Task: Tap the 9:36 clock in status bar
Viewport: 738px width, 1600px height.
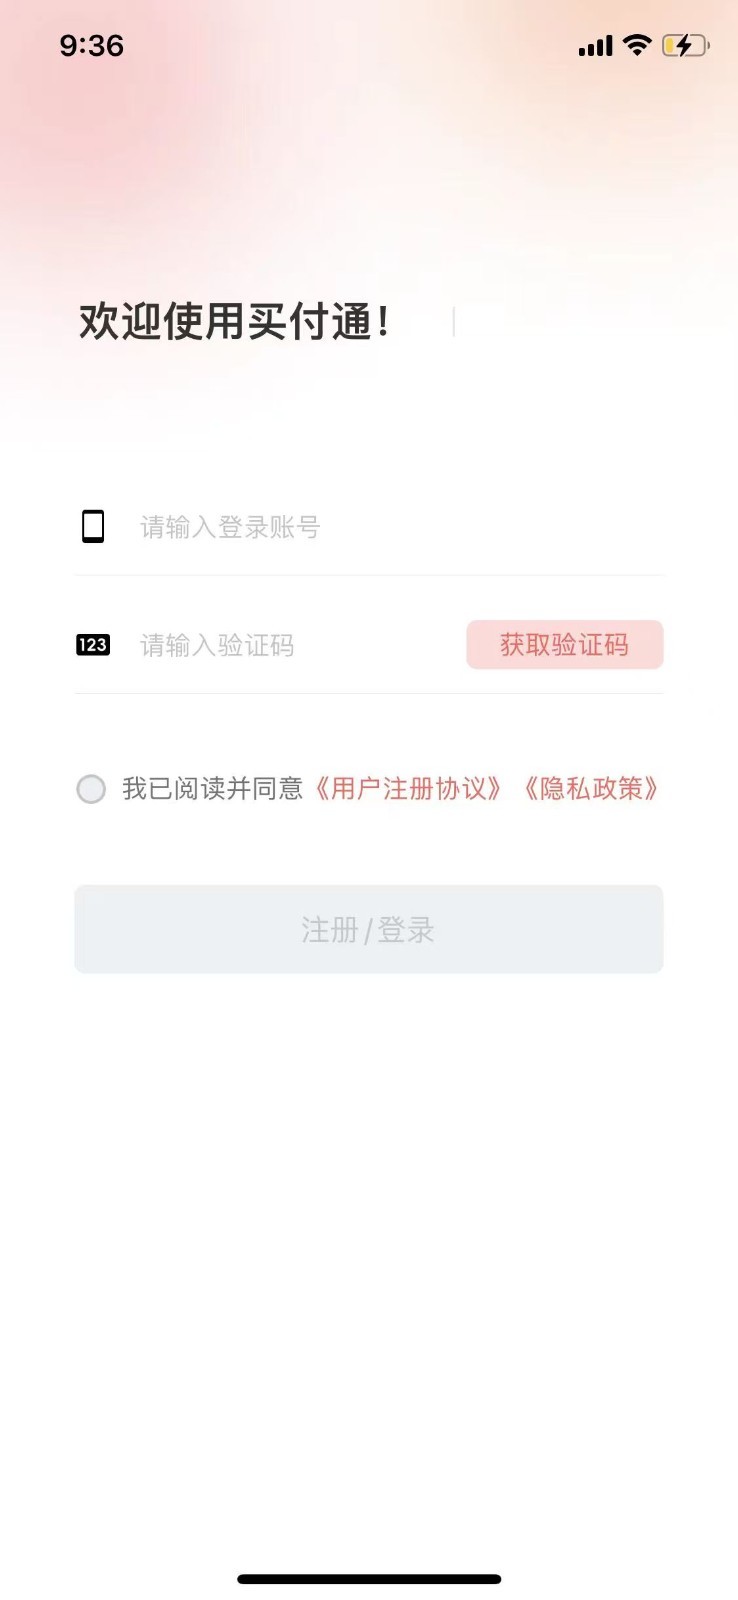Action: click(x=91, y=46)
